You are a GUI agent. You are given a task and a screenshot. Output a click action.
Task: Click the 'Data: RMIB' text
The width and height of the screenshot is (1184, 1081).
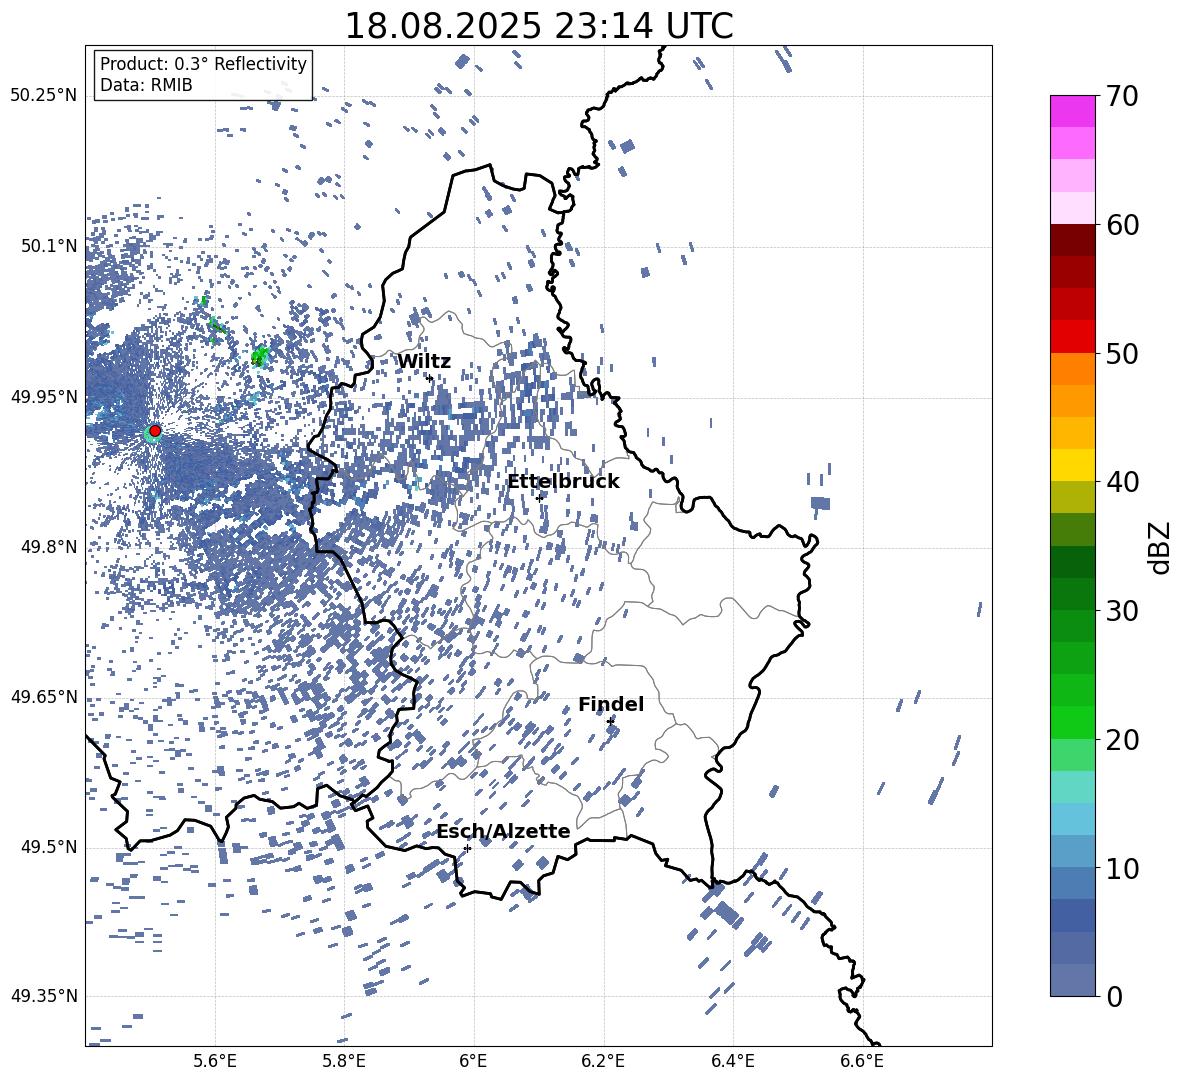[x=146, y=85]
